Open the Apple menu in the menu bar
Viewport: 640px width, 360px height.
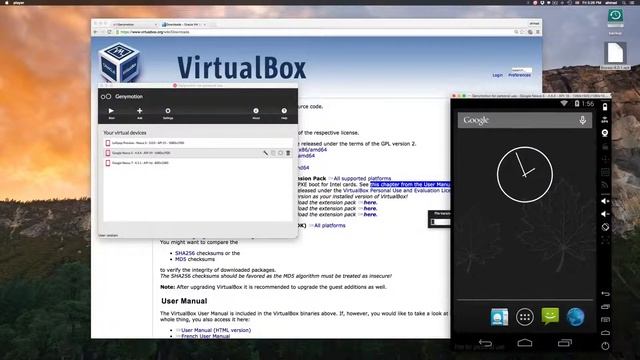[x=6, y=2]
